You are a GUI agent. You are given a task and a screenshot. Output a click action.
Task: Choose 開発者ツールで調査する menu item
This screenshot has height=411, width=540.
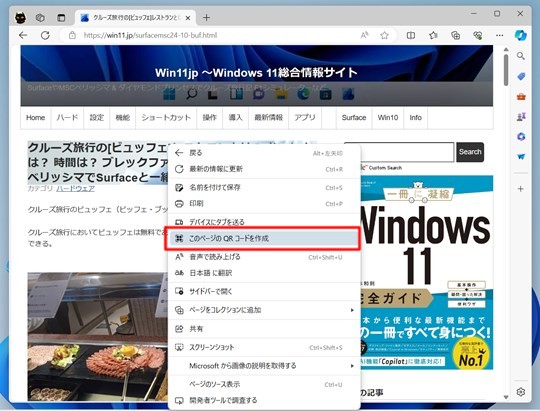click(x=264, y=401)
